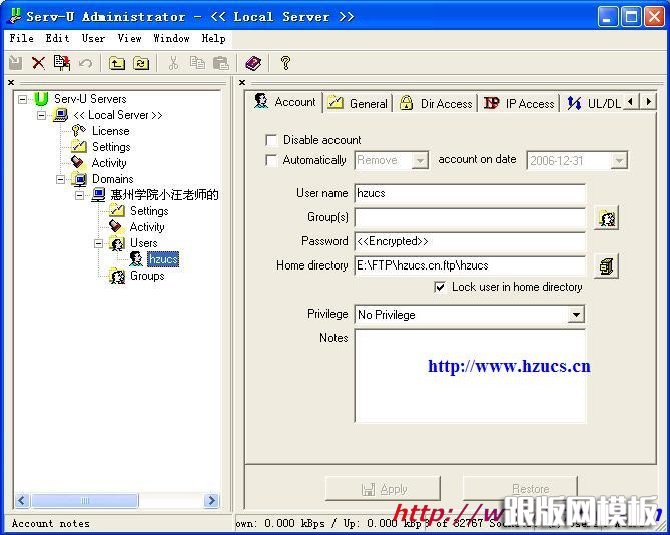Close the left tree pane

pos(11,82)
